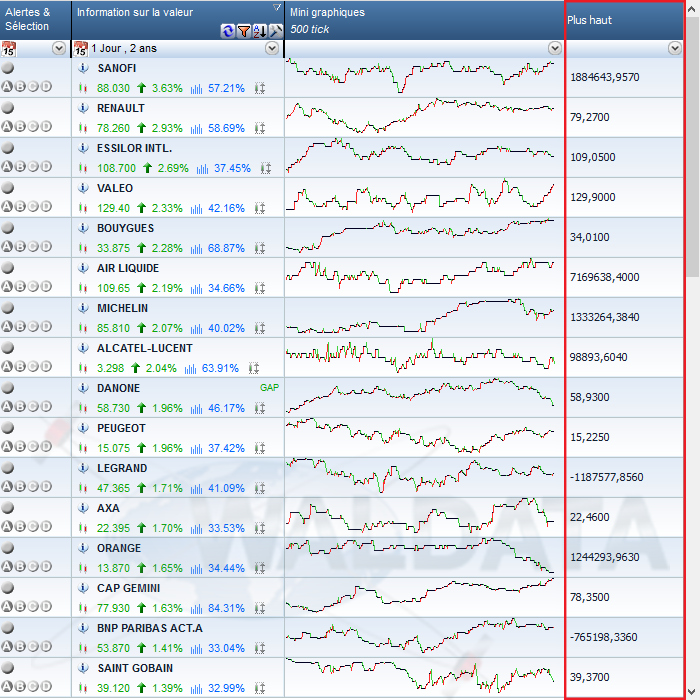The height and width of the screenshot is (700, 700).
Task: Open Plus haut column dropdown arrow
Action: pyautogui.click(x=675, y=48)
